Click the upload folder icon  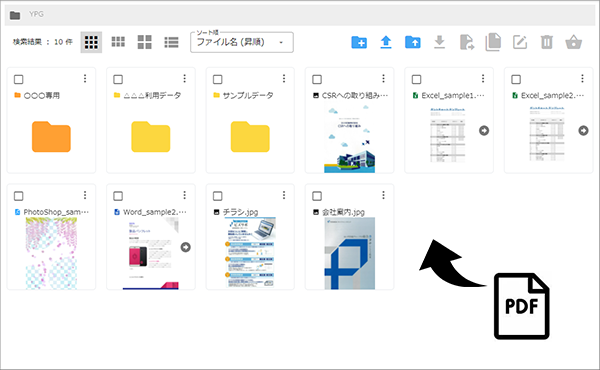click(x=412, y=42)
